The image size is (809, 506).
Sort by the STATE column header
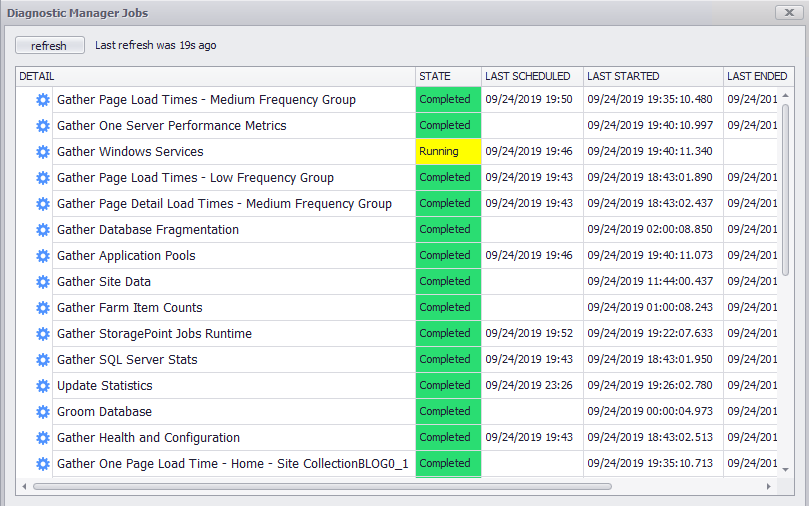(x=448, y=76)
